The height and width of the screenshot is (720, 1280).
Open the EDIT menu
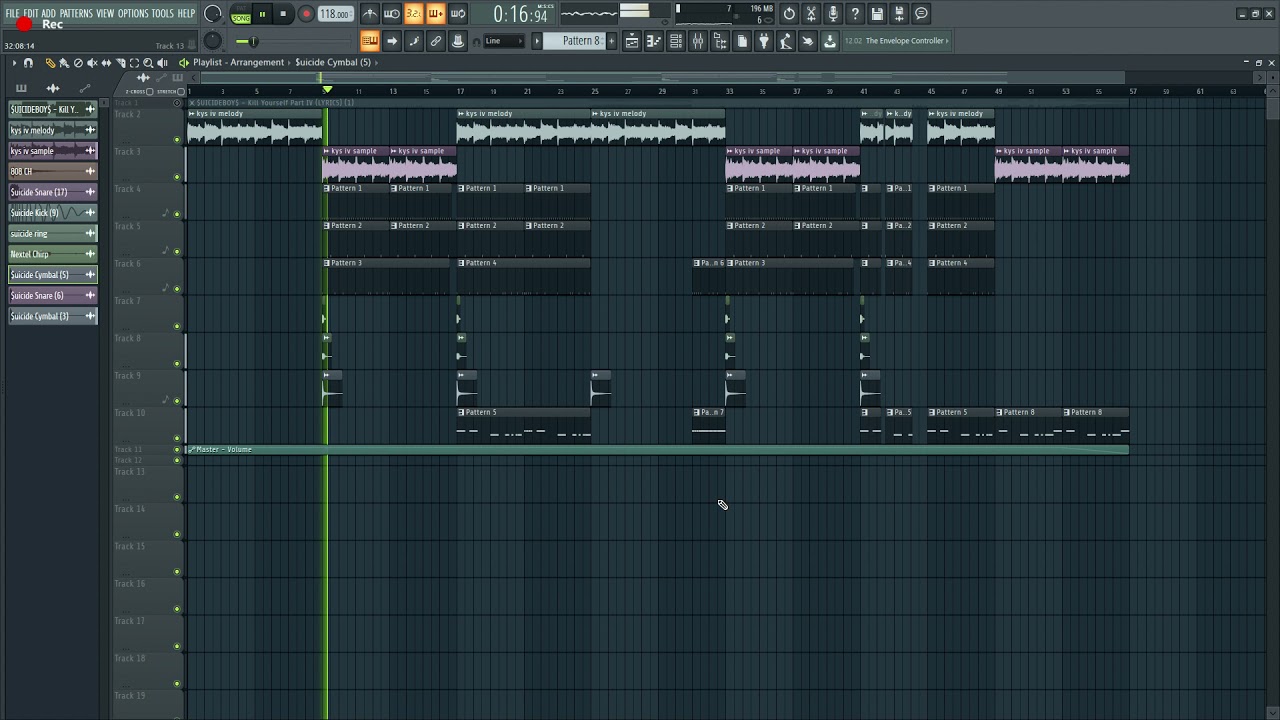[31, 13]
